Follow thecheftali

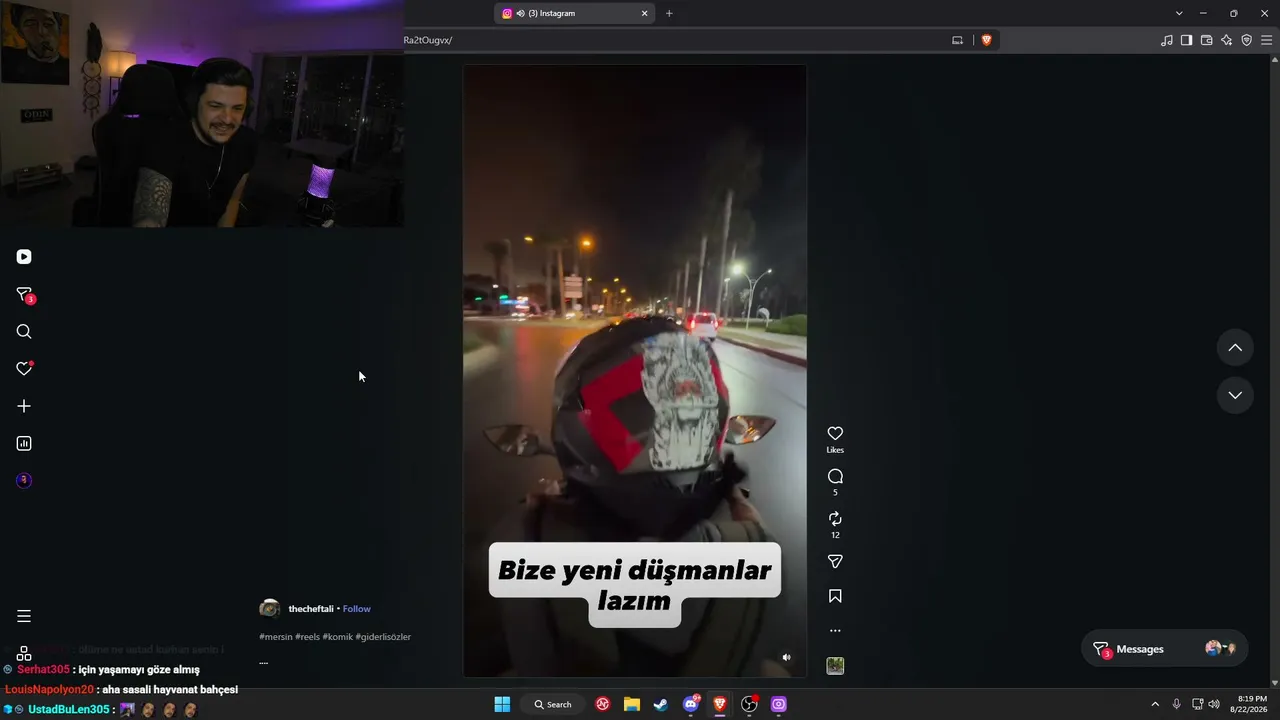(357, 609)
